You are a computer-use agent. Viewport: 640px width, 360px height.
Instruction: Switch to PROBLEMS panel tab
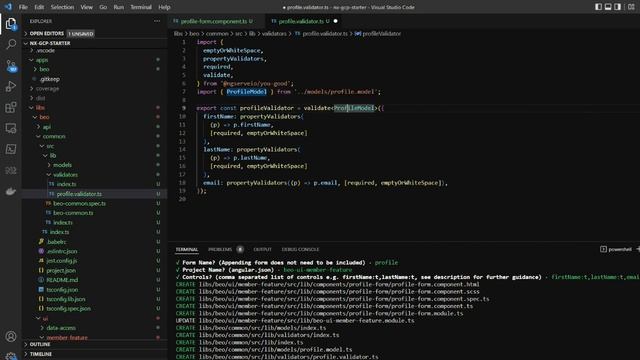pyautogui.click(x=220, y=249)
